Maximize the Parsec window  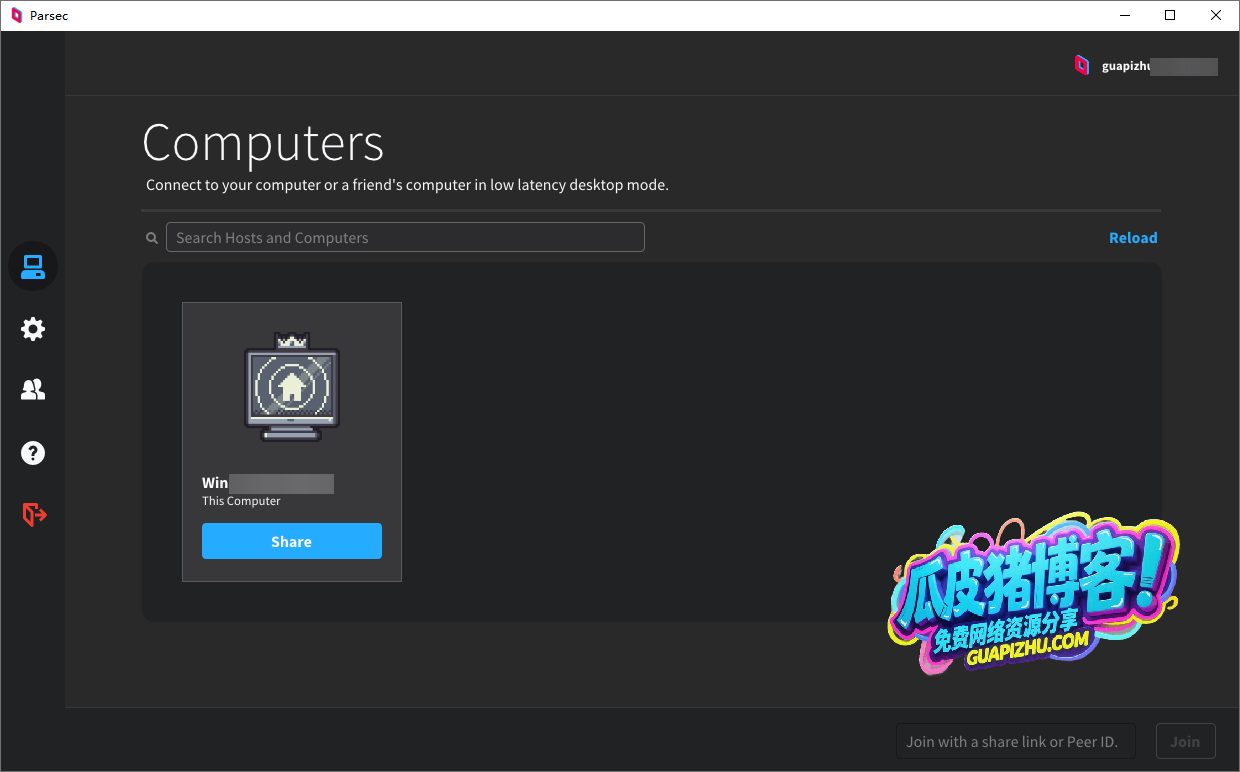(1170, 15)
